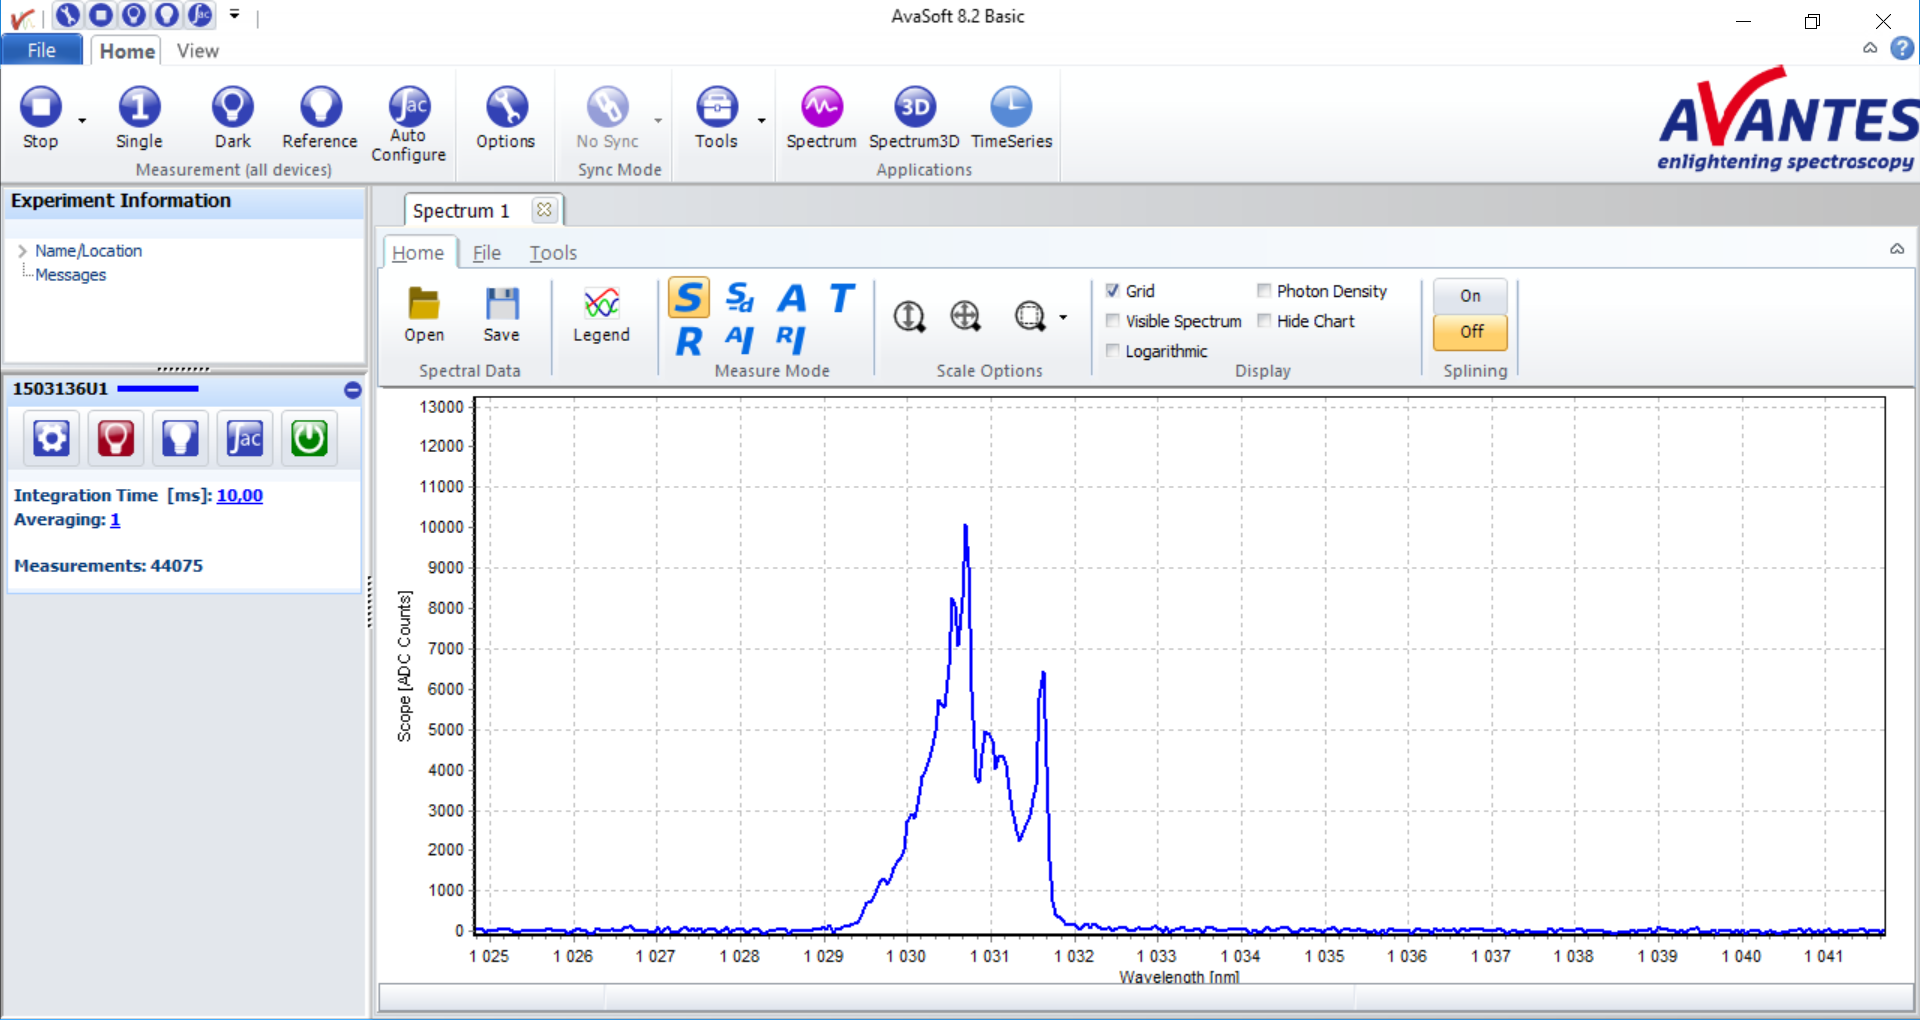Screen dimensions: 1920x1020
Task: Click the Reference measurement icon
Action: pos(320,108)
